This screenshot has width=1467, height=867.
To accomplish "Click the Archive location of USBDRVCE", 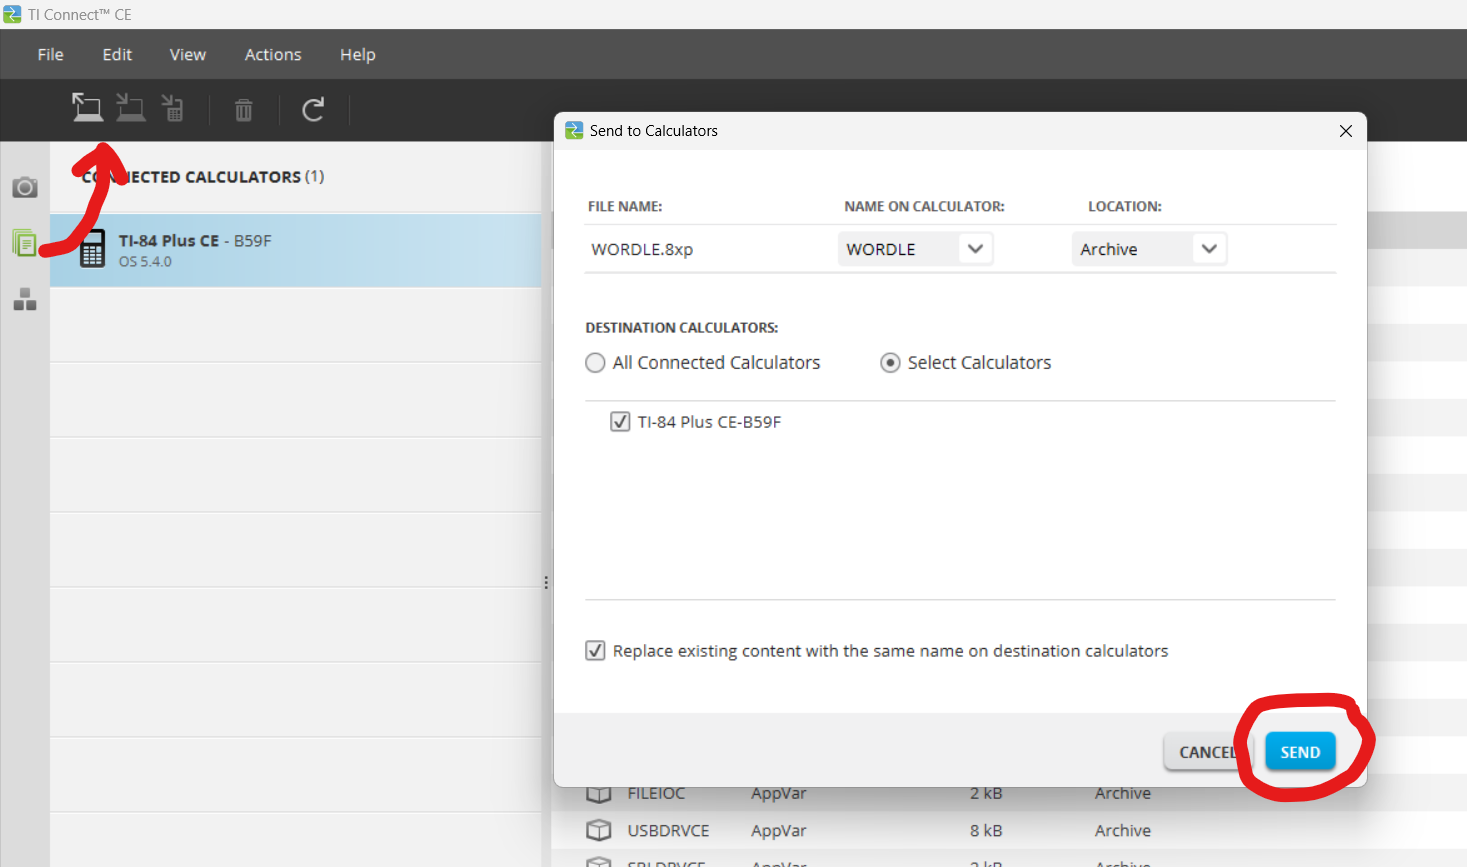I will (1122, 831).
